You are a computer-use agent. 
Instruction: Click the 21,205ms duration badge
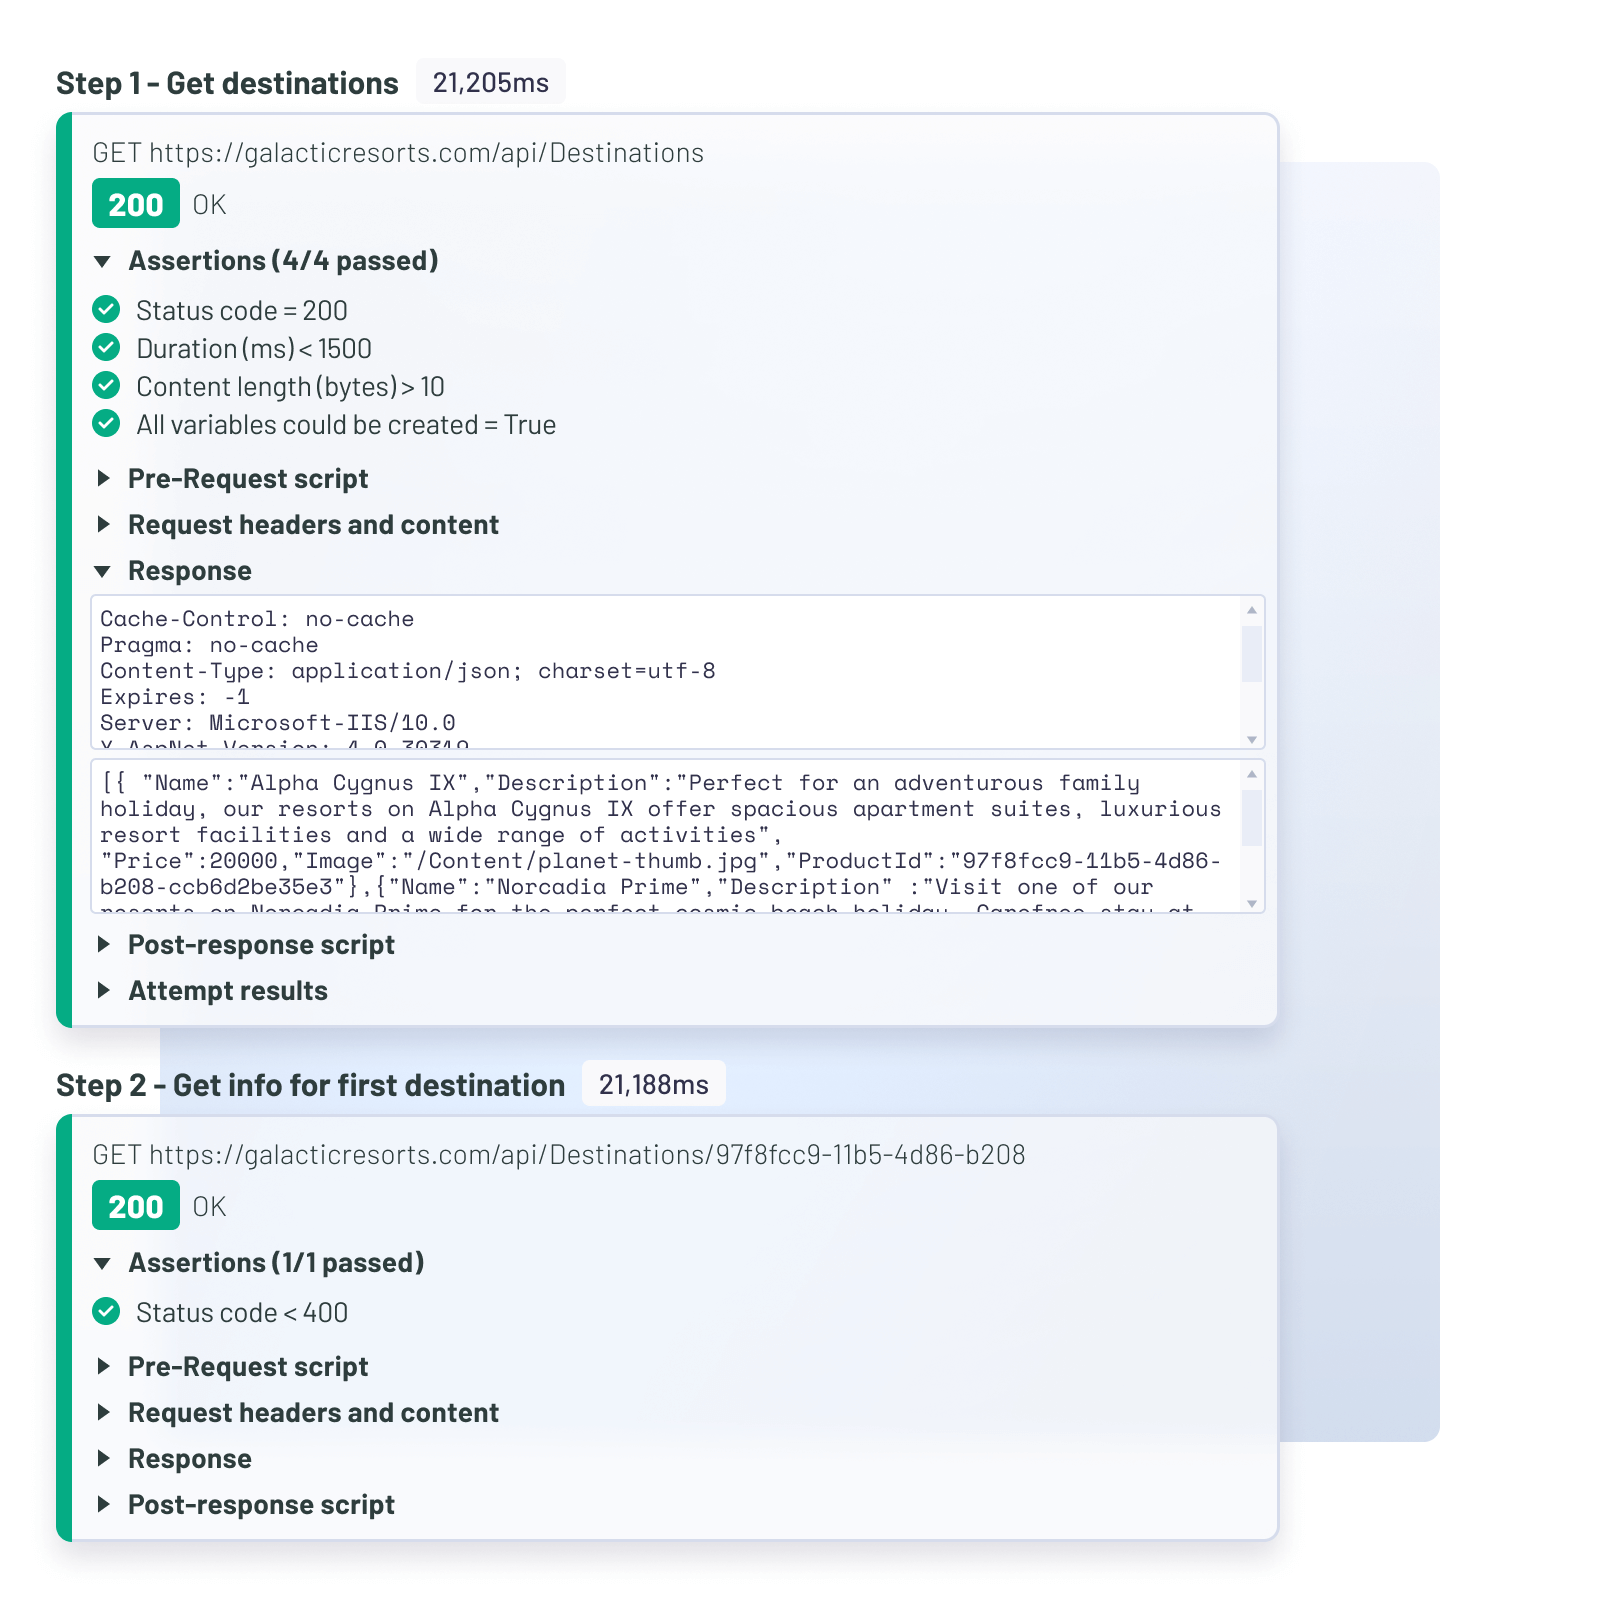pos(489,82)
